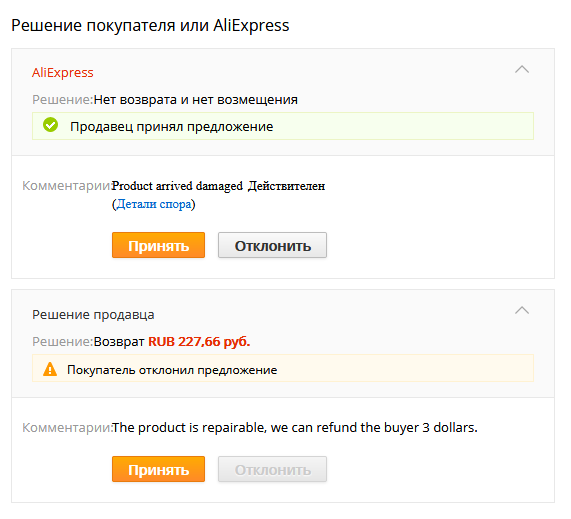Accept the AliExpress decision with Принять
571x519 pixels.
tap(158, 245)
